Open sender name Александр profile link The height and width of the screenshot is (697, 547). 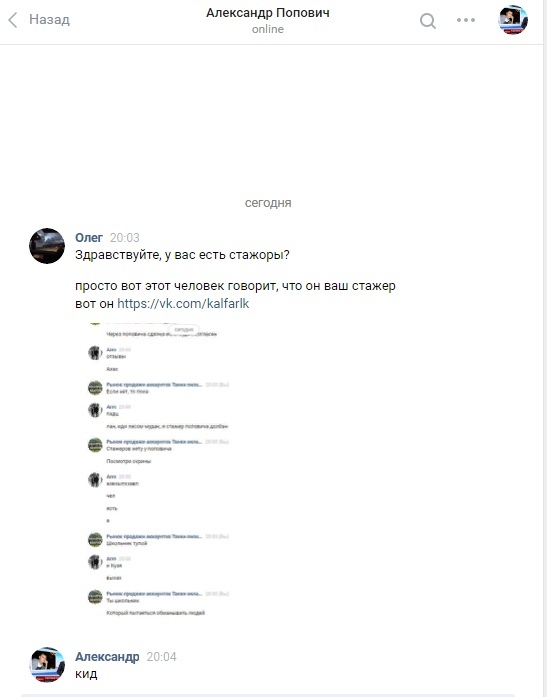pos(107,657)
